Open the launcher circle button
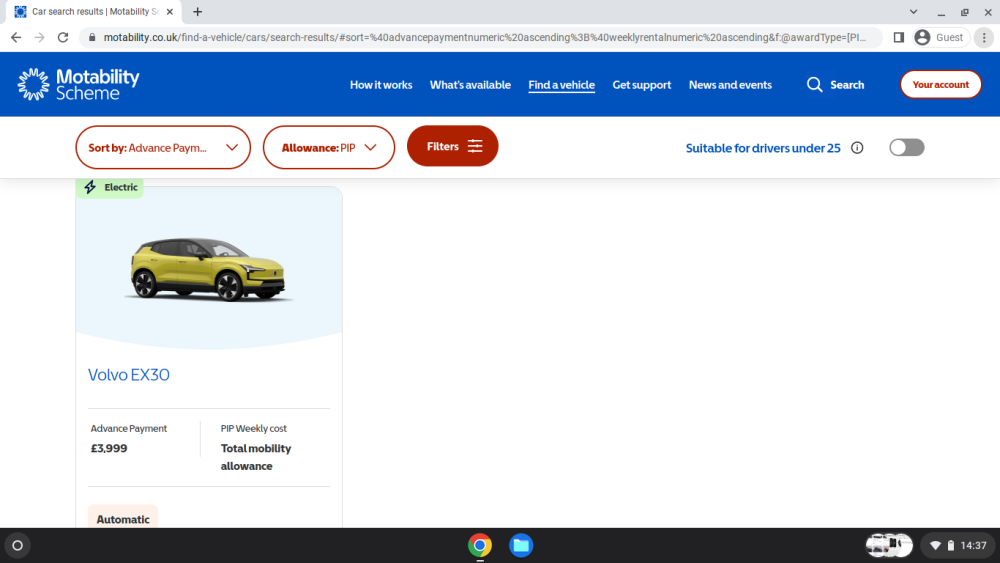The width and height of the screenshot is (1000, 563). (x=17, y=545)
